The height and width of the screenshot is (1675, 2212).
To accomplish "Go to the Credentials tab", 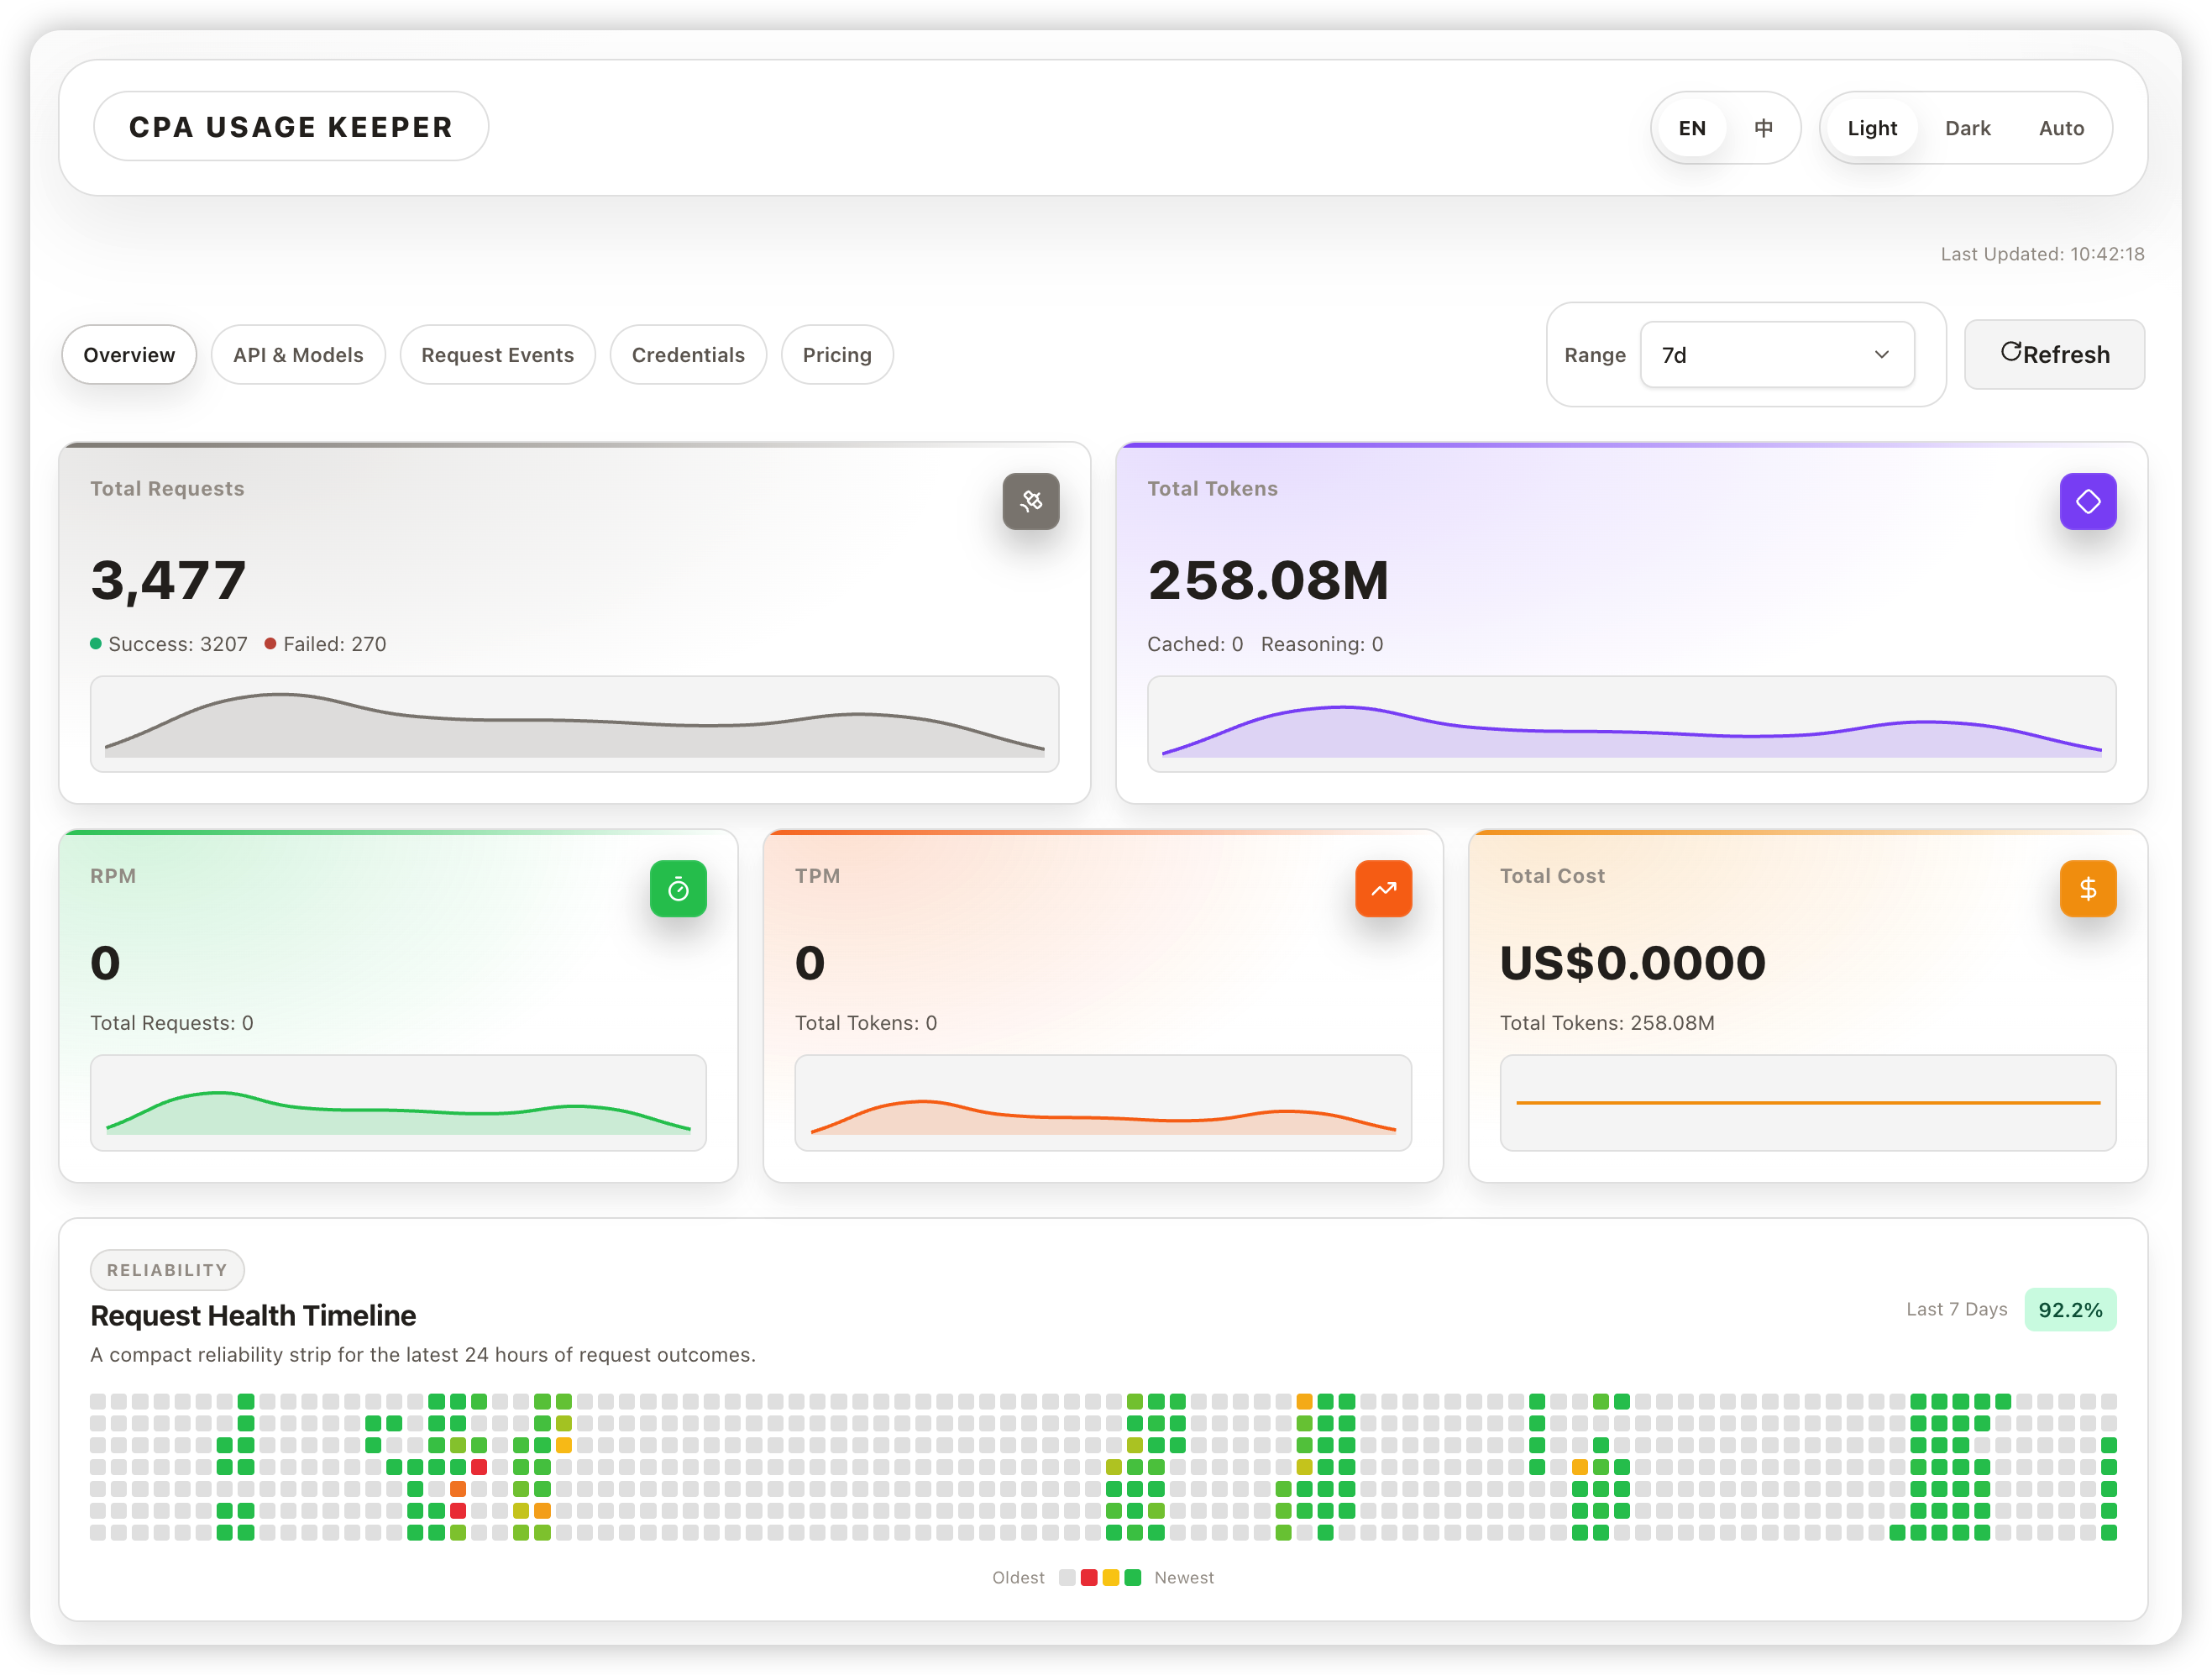I will pos(688,355).
